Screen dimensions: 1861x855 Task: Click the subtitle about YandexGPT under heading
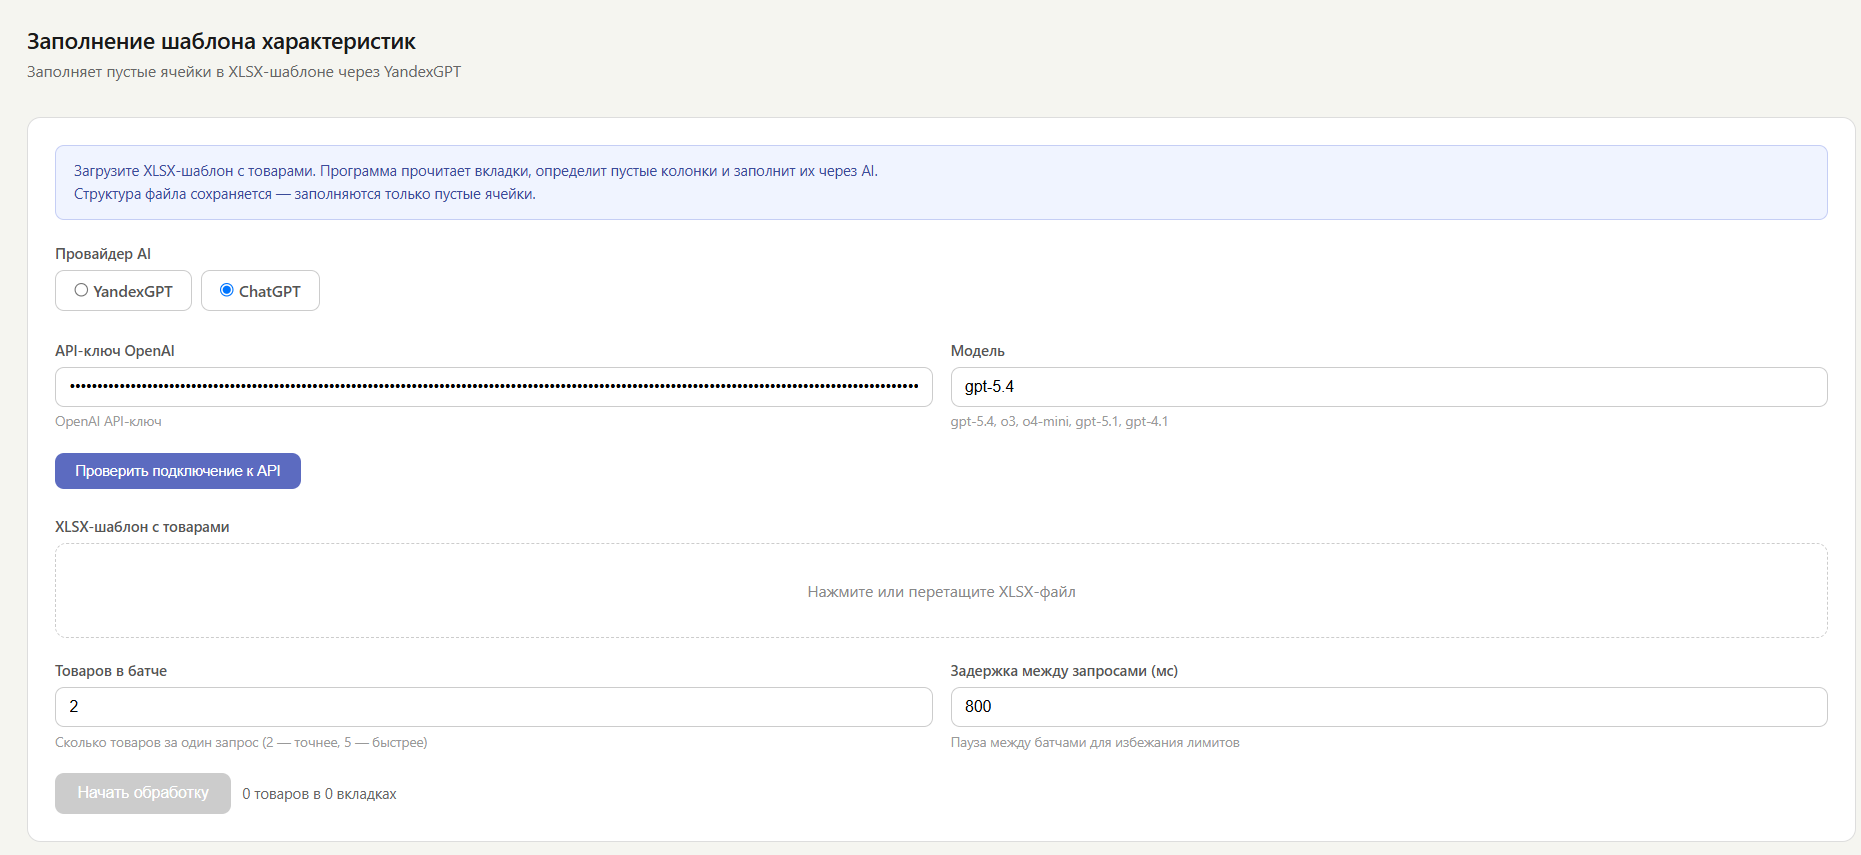coord(244,72)
